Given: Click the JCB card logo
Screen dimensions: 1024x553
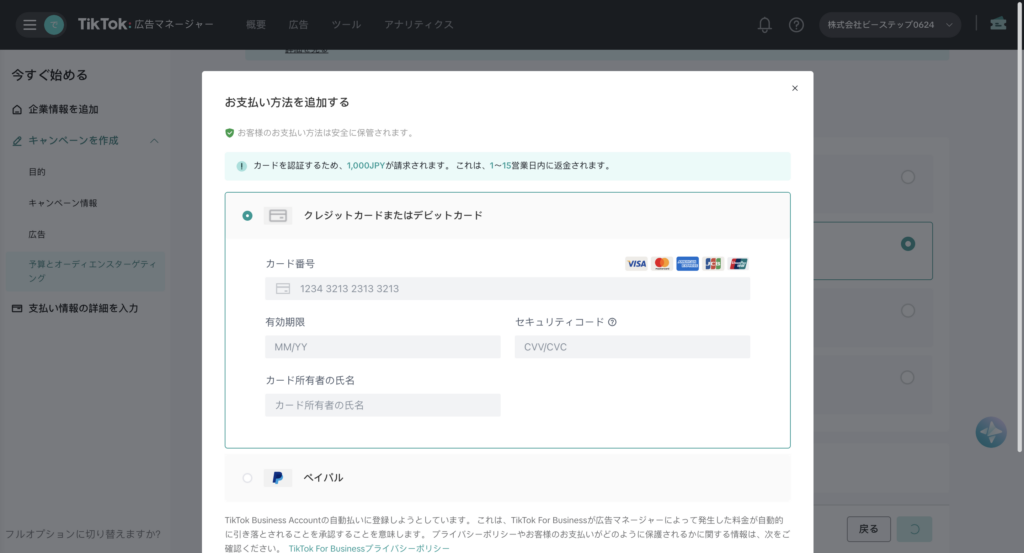Looking at the screenshot, I should (x=712, y=264).
